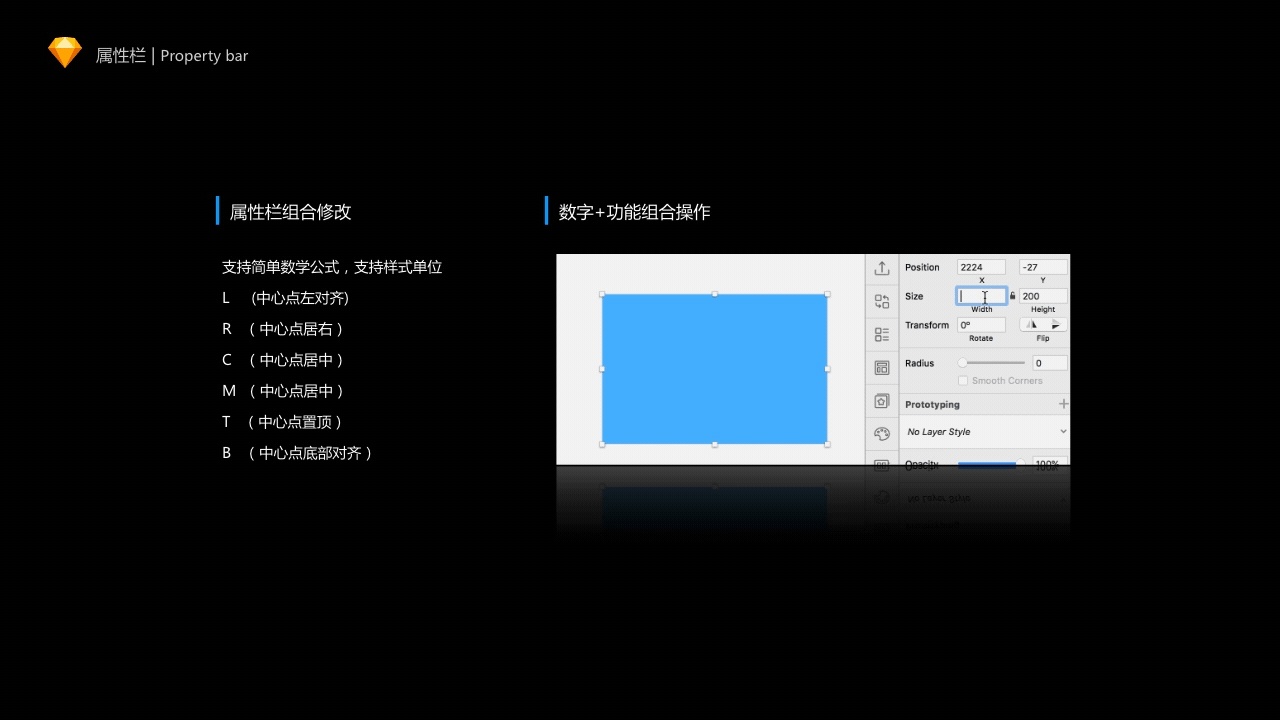Flip the shape vertically

(1055, 325)
